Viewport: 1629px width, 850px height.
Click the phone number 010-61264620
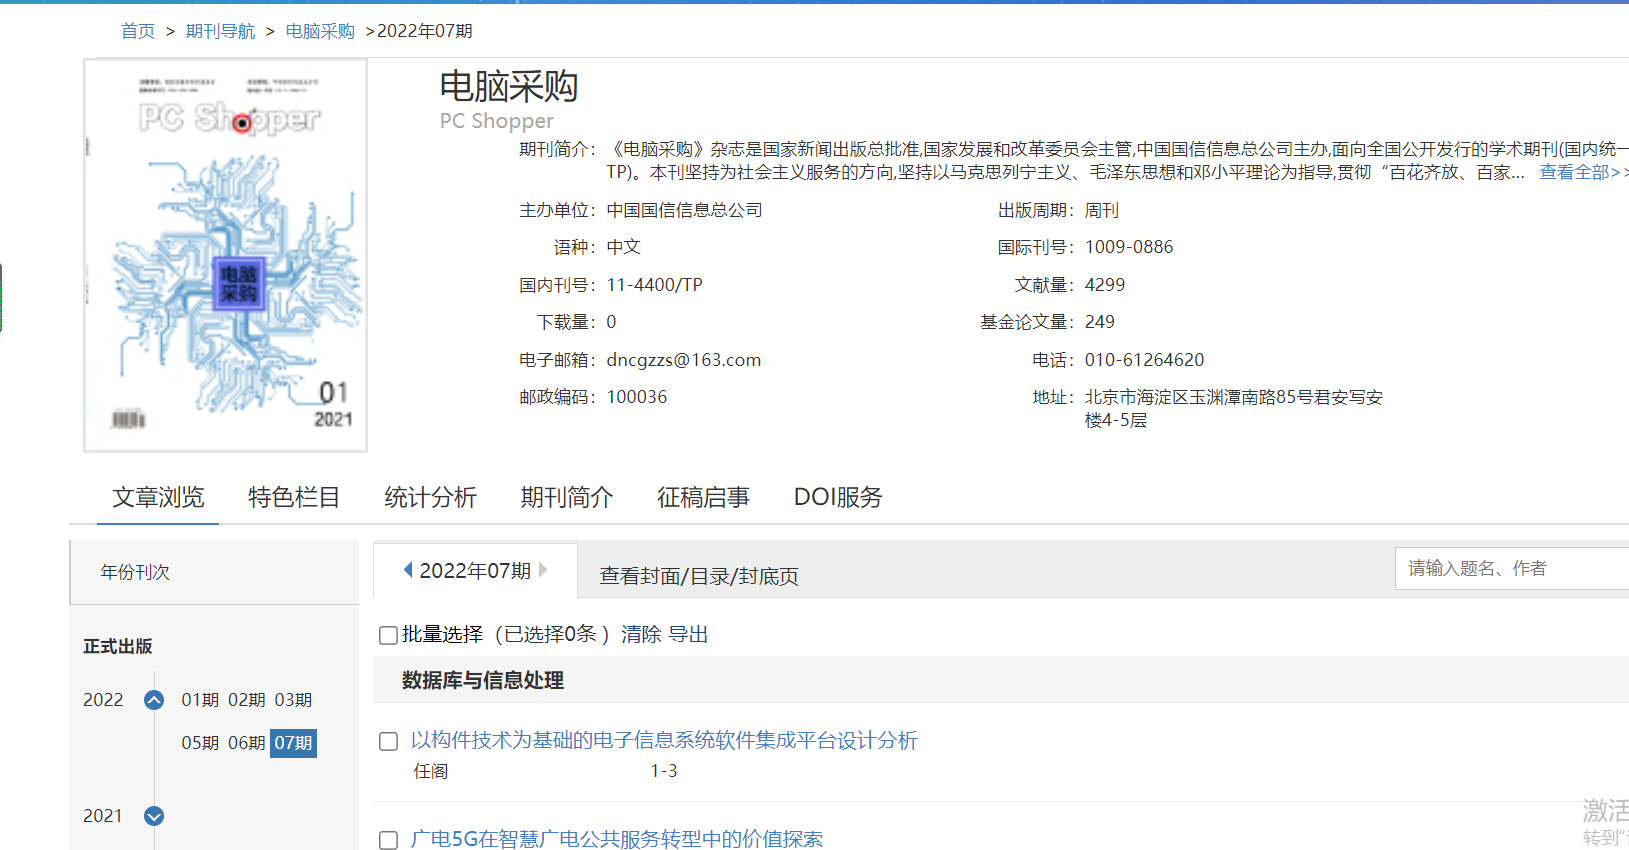click(x=1145, y=360)
